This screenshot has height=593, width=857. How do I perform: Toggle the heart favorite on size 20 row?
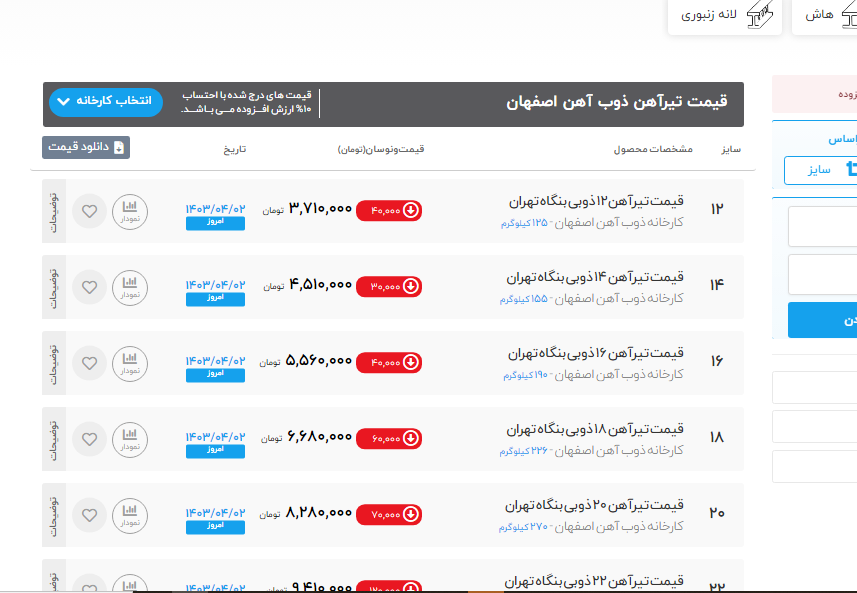tap(90, 515)
